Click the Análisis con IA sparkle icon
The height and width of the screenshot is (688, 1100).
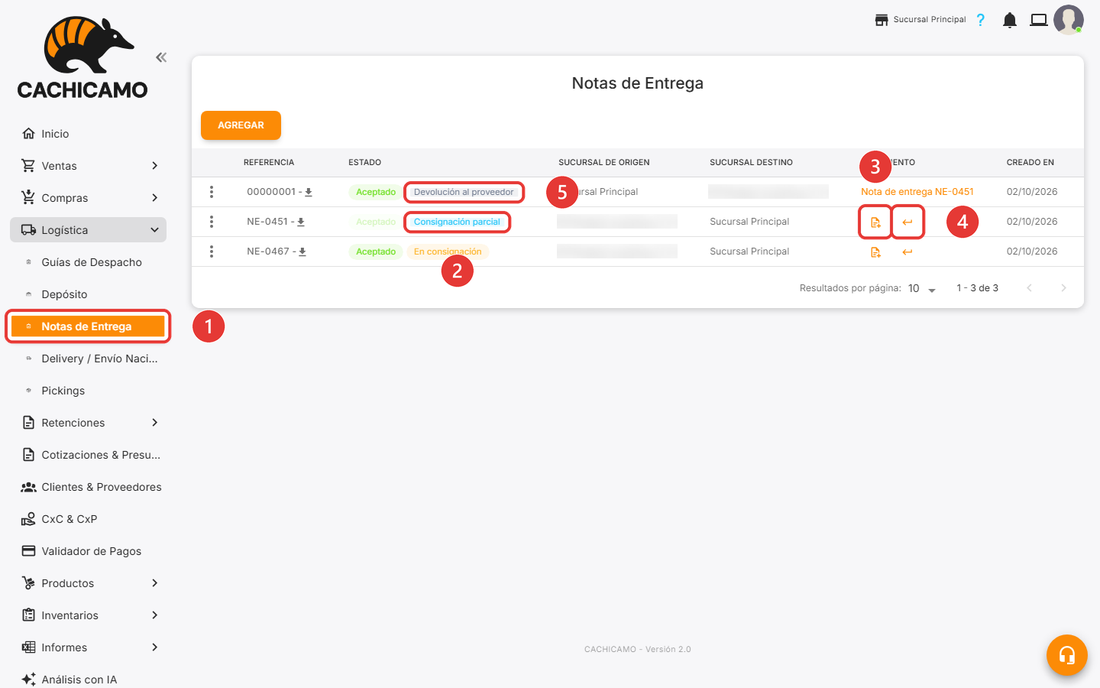(x=28, y=679)
